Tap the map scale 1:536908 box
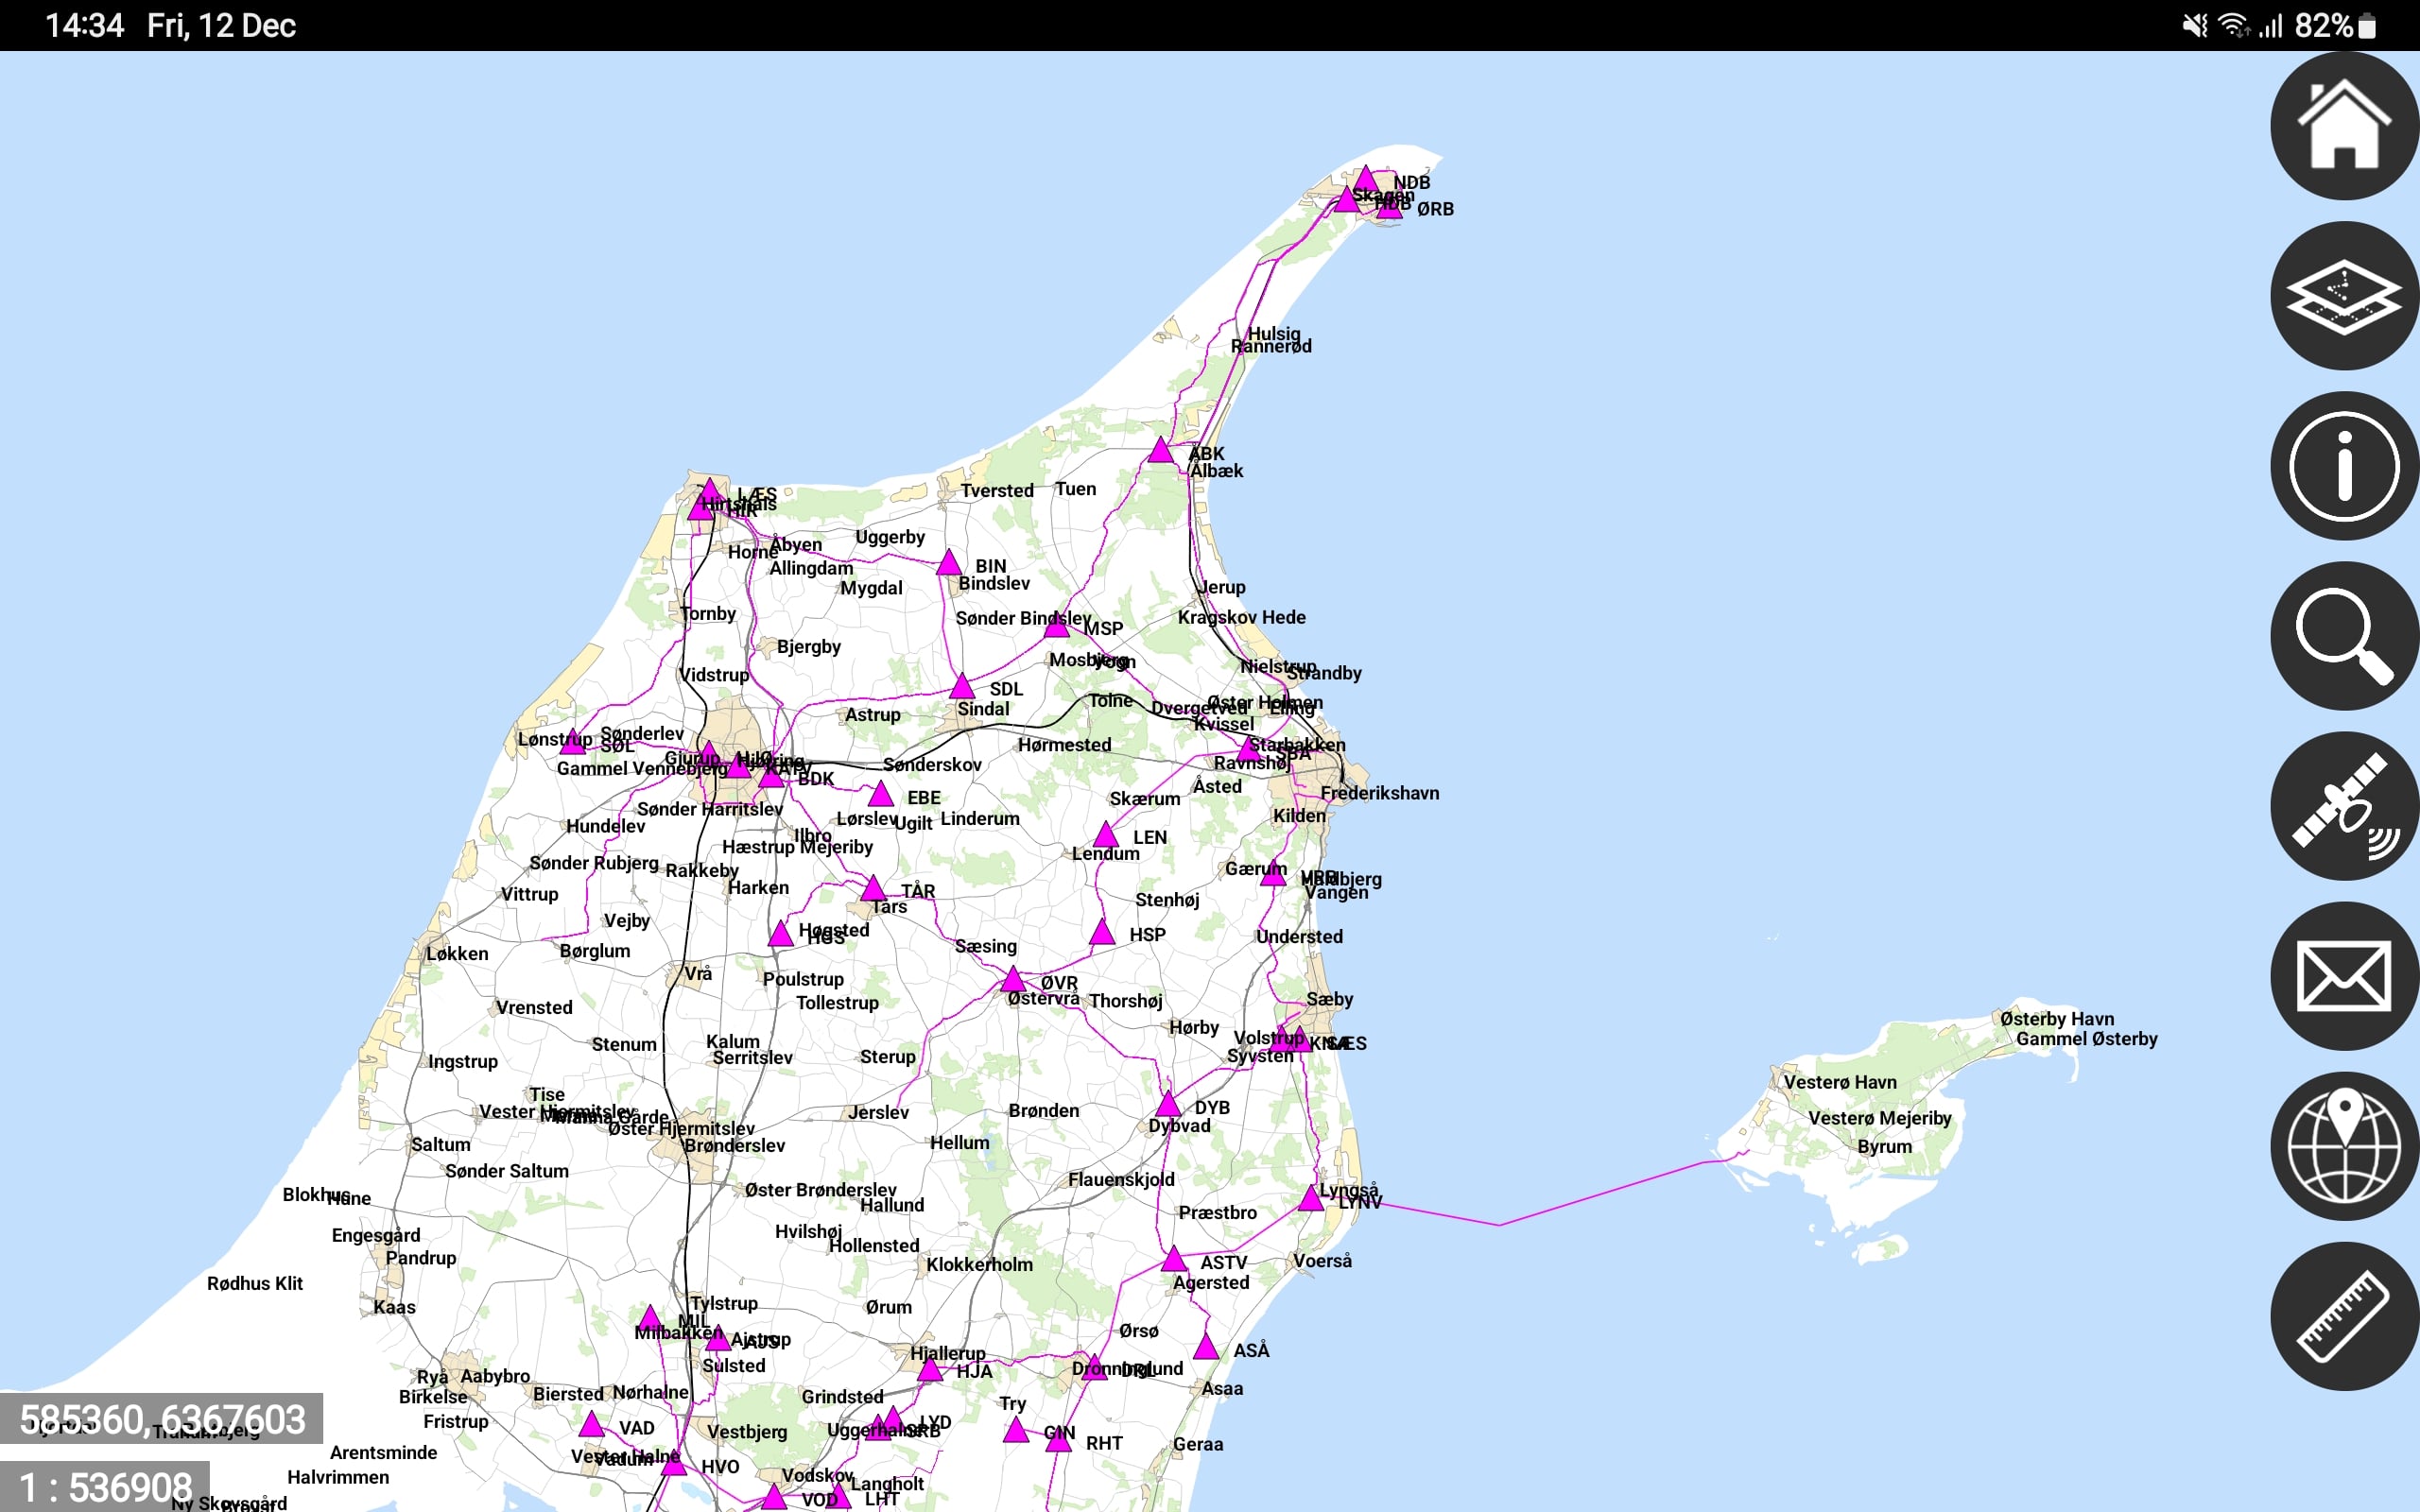Screen dimensions: 2420x1512 pos(105,1487)
